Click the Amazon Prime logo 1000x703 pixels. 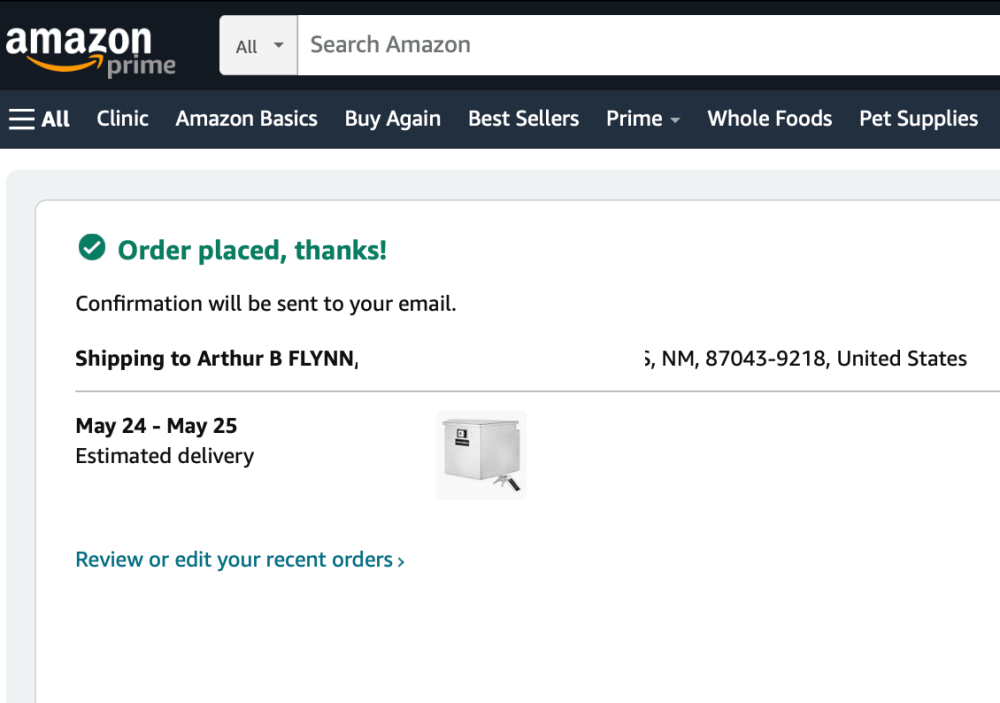pos(90,49)
